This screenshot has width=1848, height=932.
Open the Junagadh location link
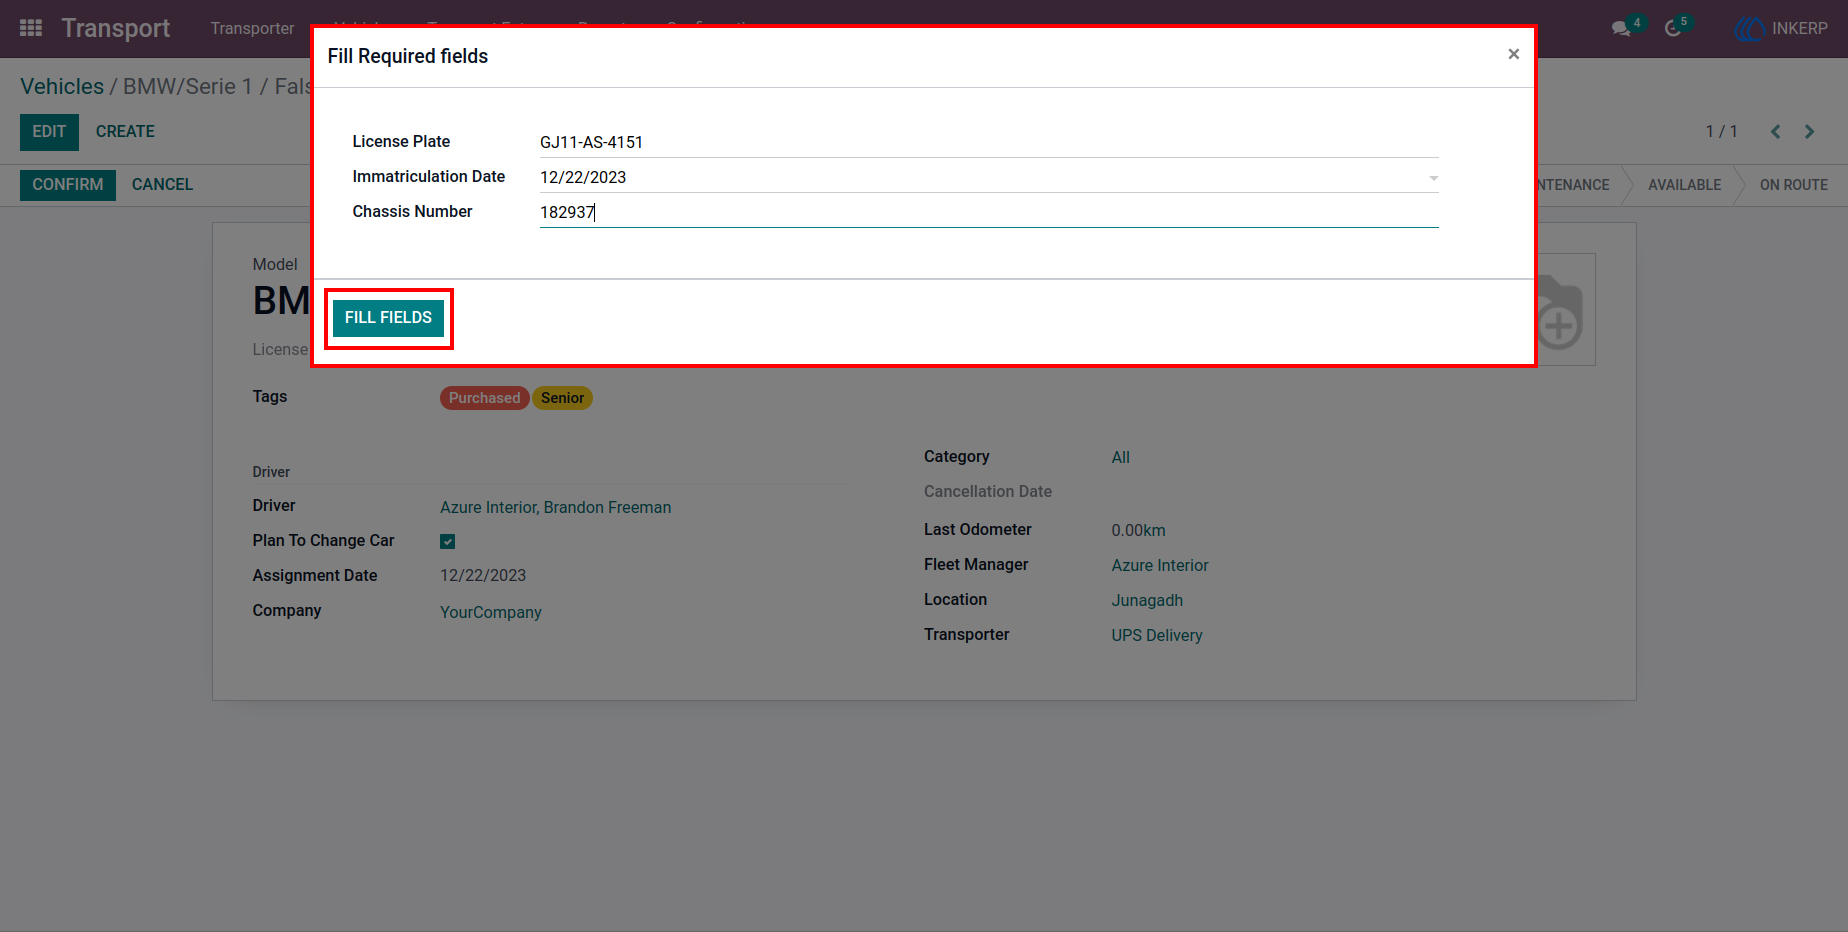(x=1147, y=601)
